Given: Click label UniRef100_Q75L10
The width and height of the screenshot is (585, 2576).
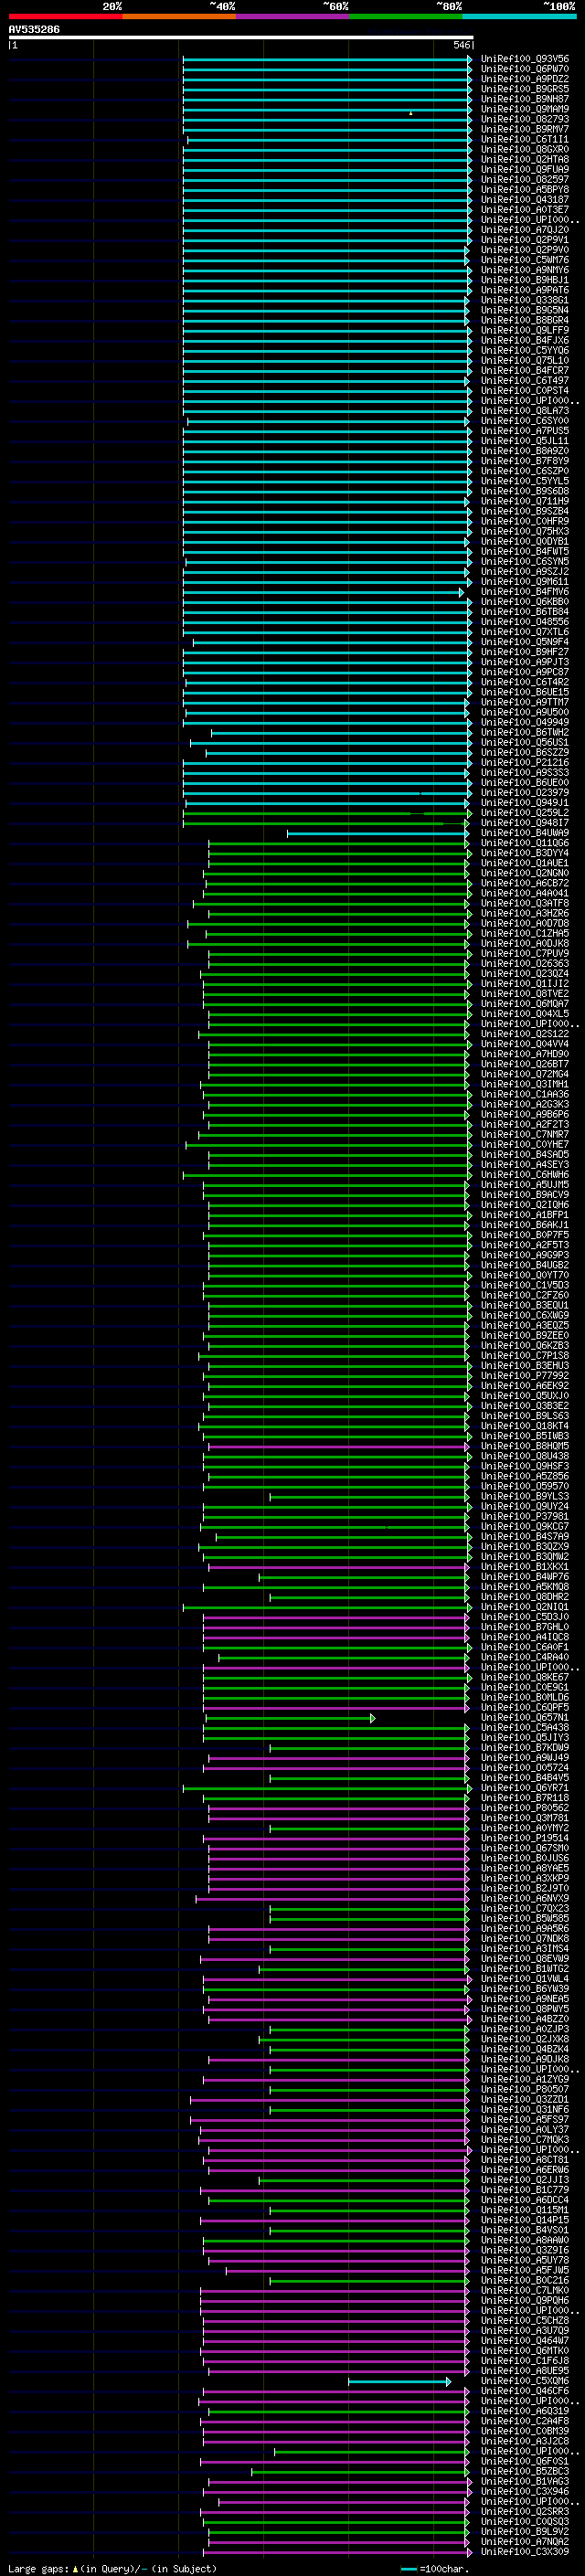Looking at the screenshot, I should tap(525, 361).
